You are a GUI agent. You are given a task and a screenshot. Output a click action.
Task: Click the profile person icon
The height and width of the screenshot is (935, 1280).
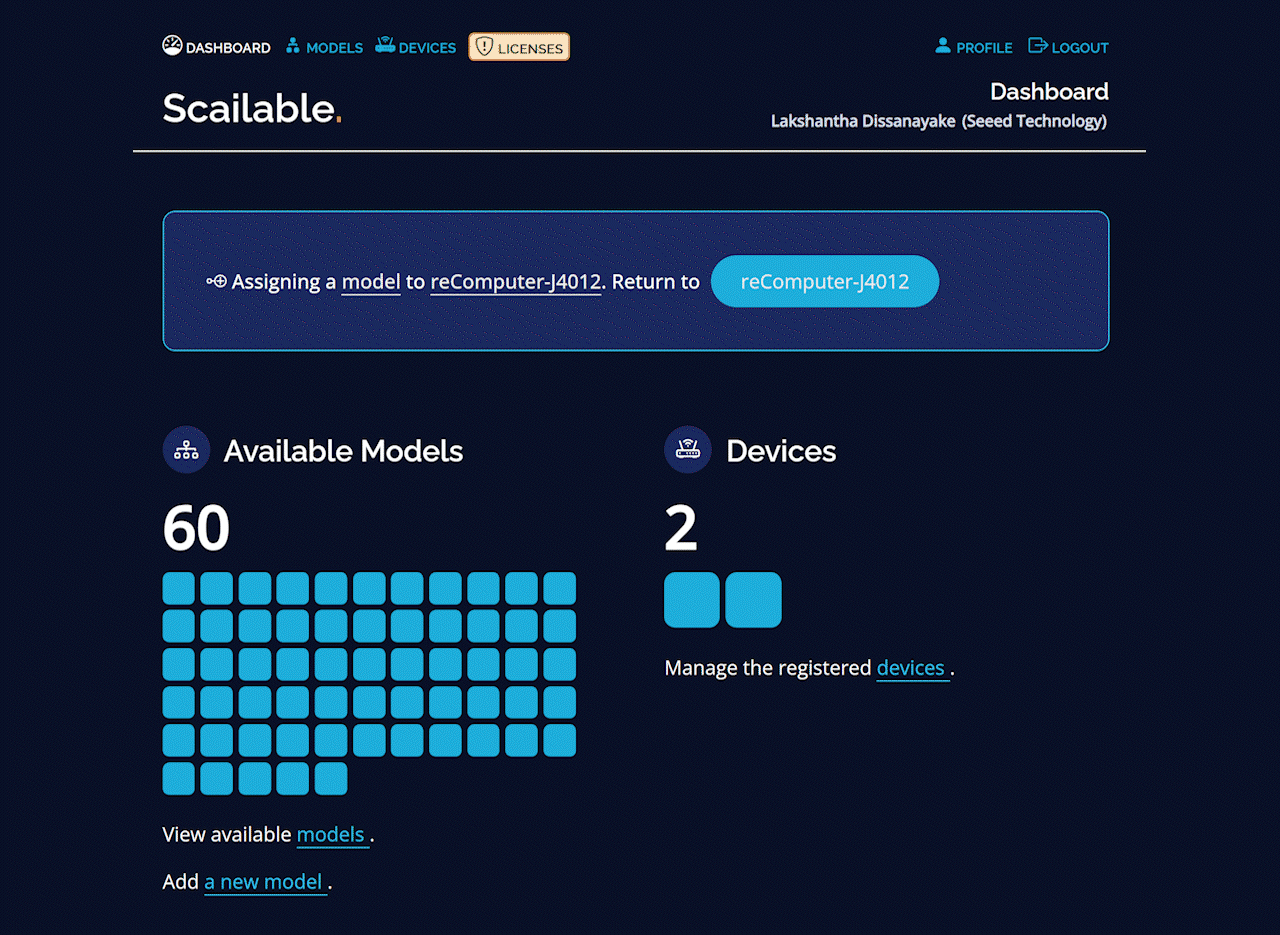coord(942,46)
